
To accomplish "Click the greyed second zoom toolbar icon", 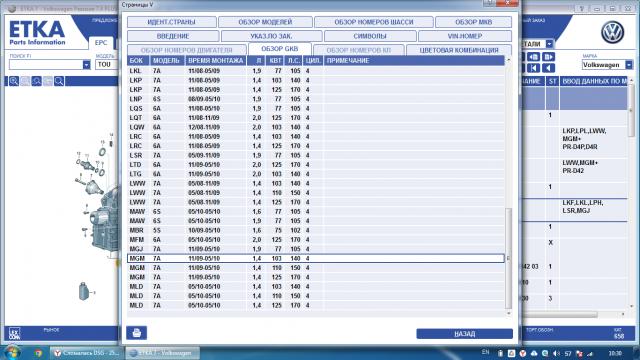I will click(25, 81).
